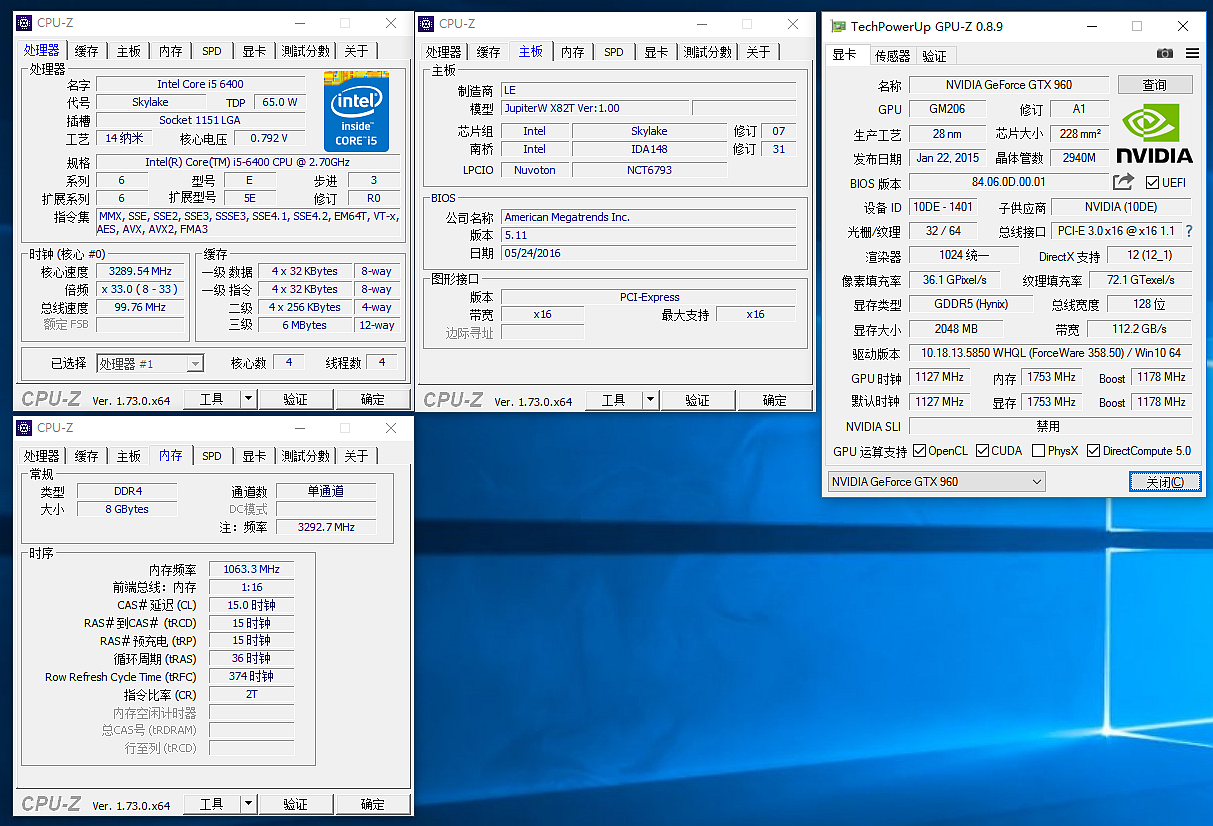Open 测试分数 tab in memory window
The width and height of the screenshot is (1213, 826).
pos(305,456)
